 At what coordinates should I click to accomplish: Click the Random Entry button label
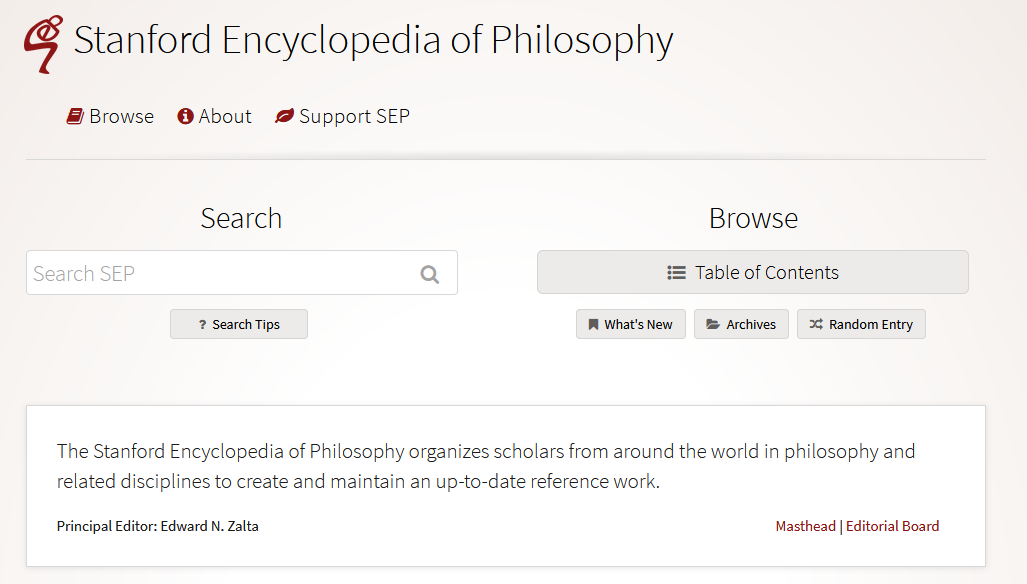[870, 324]
